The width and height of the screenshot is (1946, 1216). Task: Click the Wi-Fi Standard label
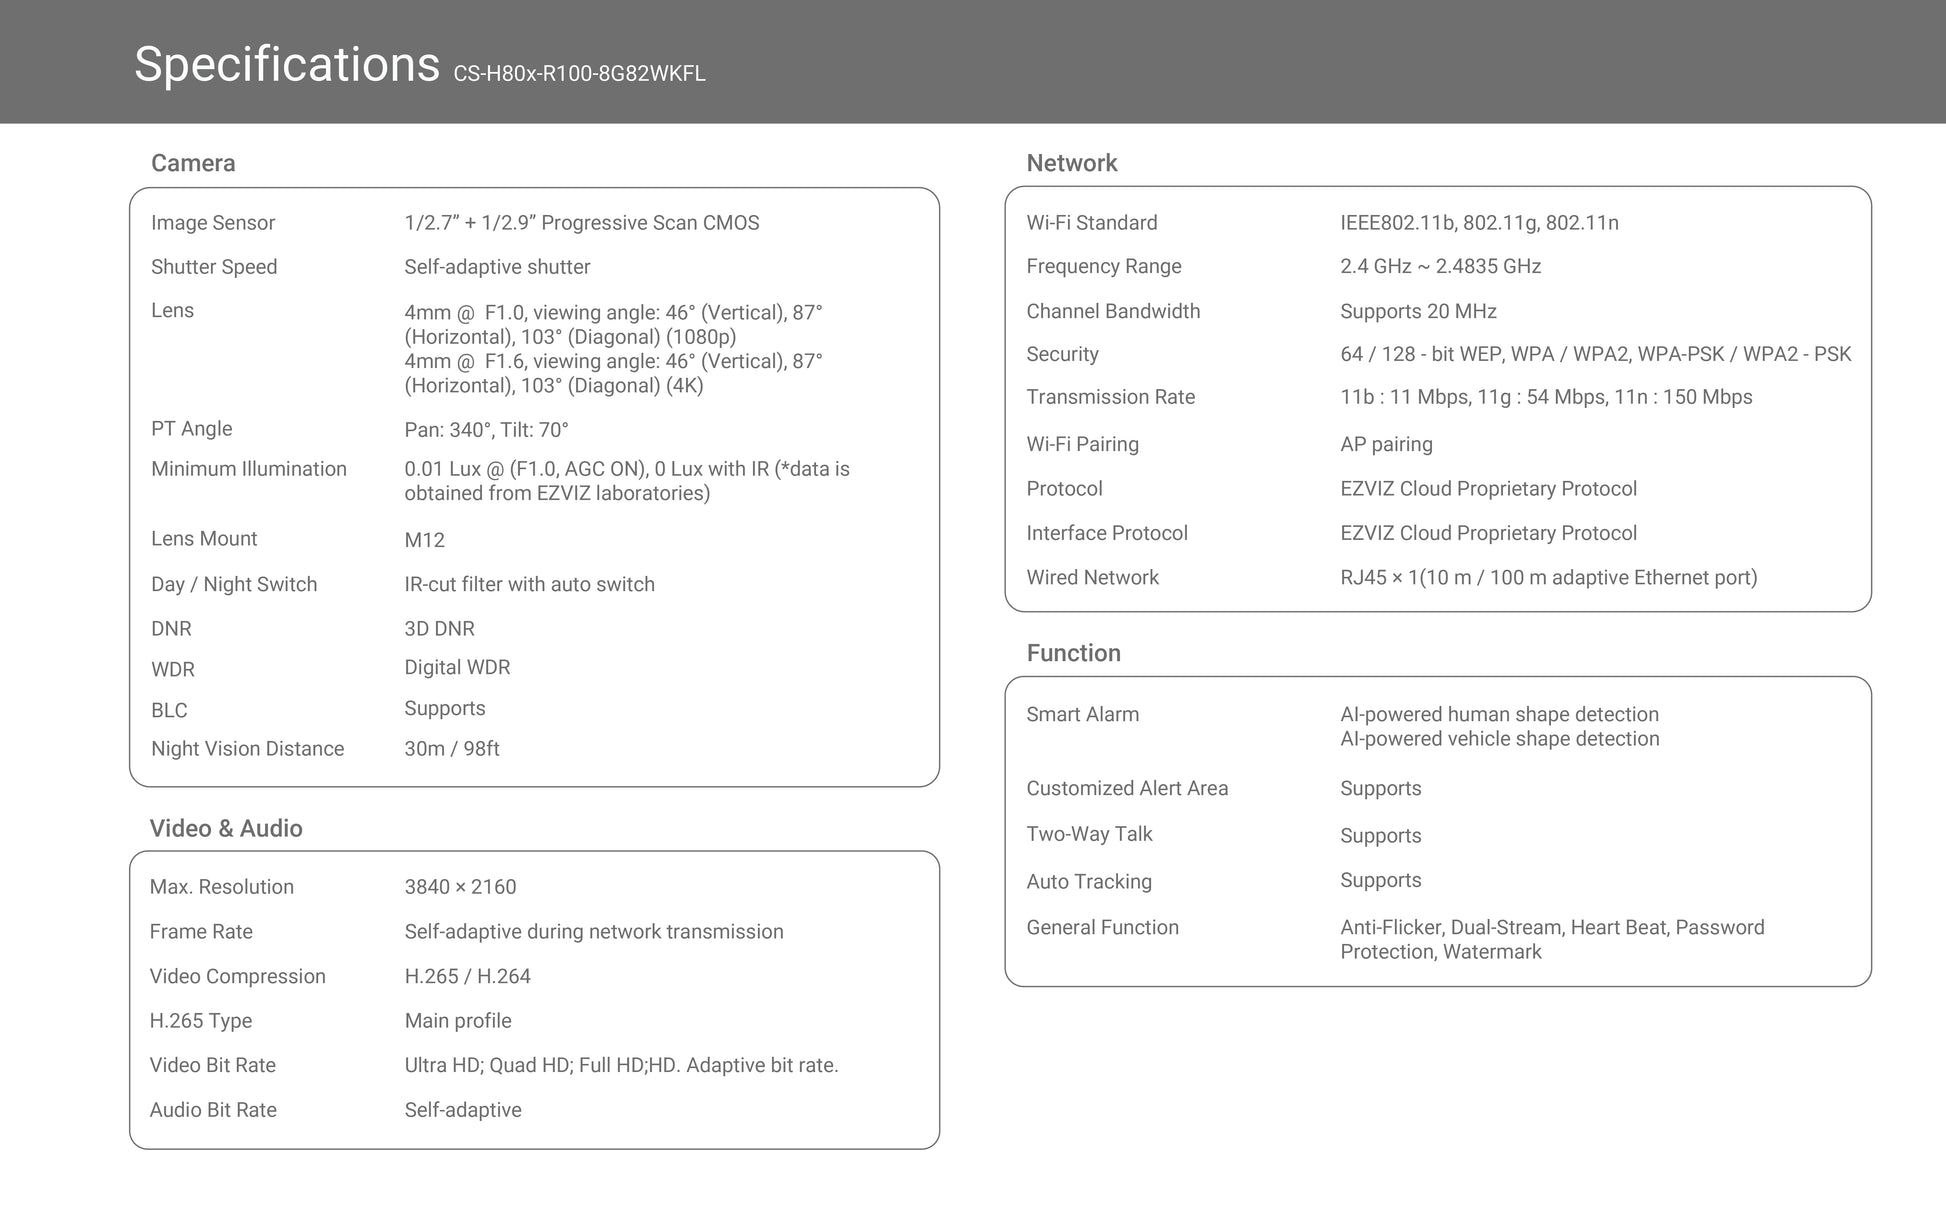1091,223
